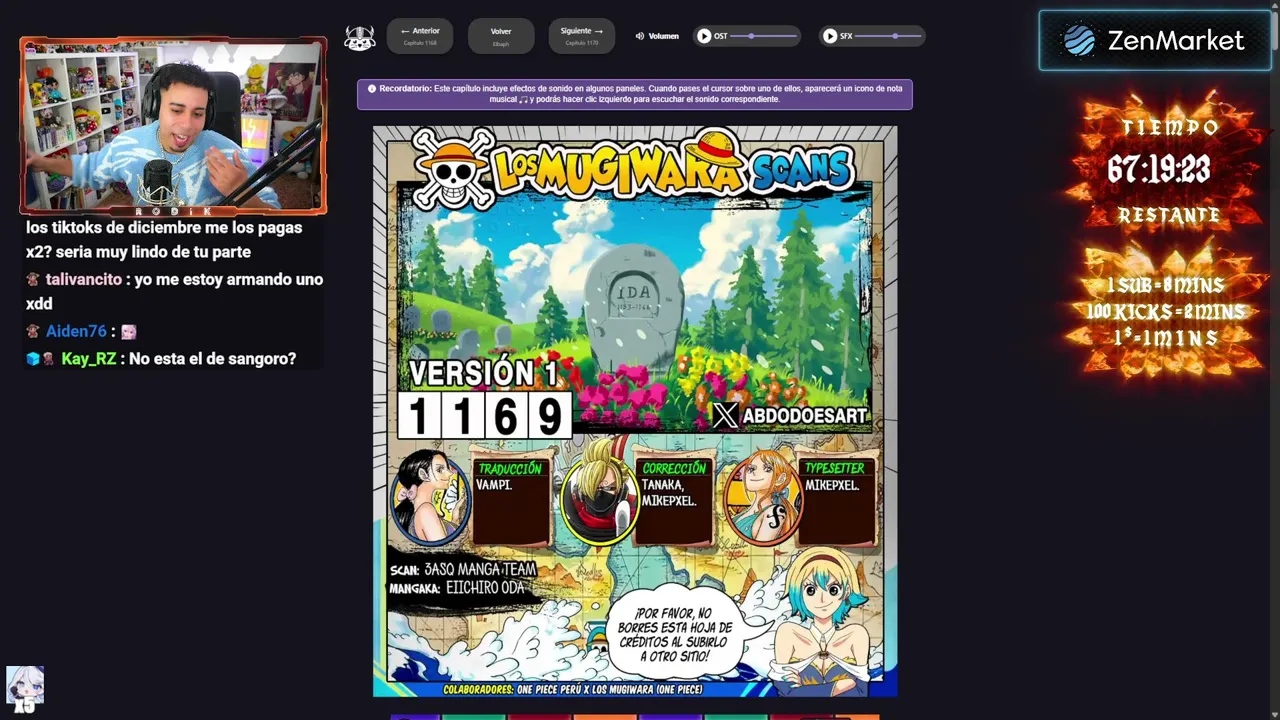Click the VERSIÓN 1 label

483,374
